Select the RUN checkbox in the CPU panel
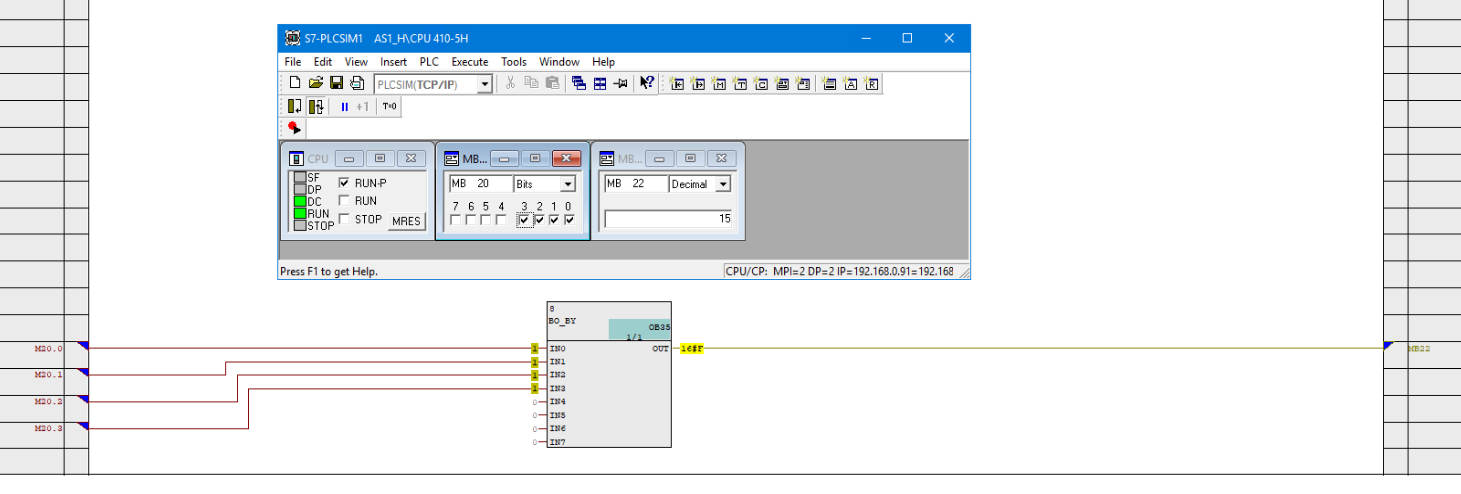 (344, 201)
